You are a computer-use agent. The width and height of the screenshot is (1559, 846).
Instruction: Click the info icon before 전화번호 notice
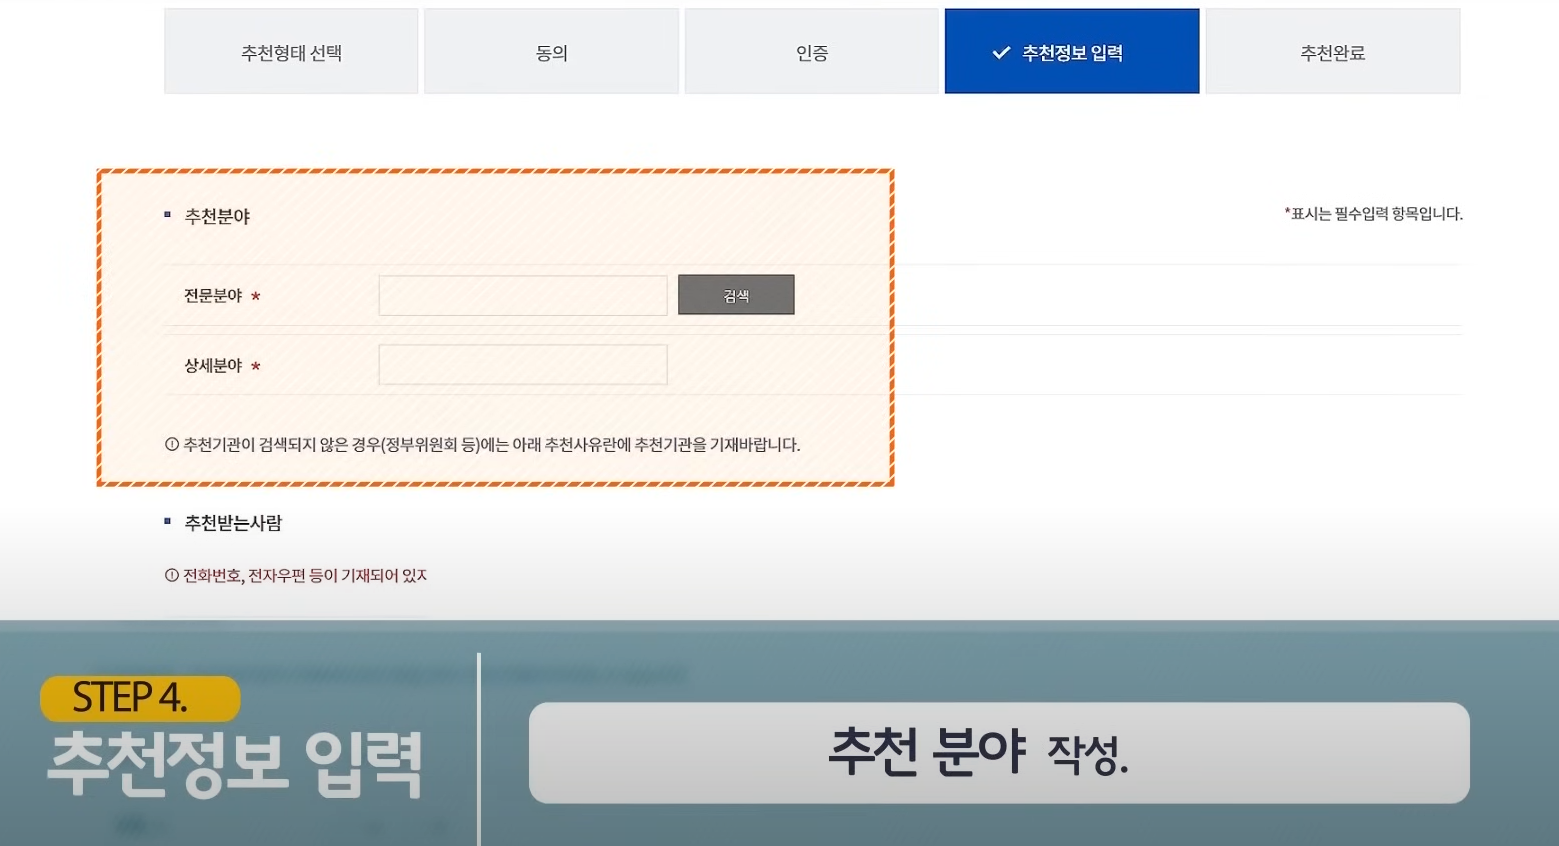tap(172, 576)
